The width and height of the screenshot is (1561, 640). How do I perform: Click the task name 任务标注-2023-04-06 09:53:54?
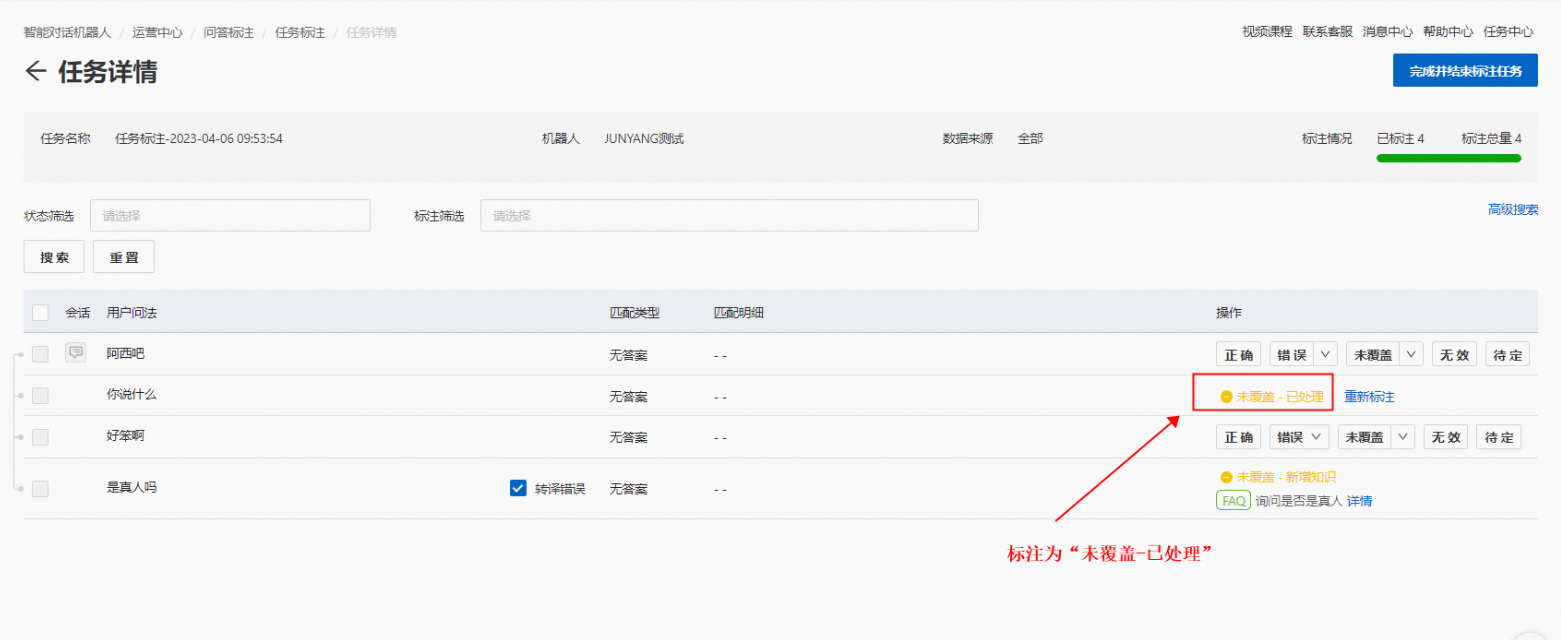click(x=199, y=138)
